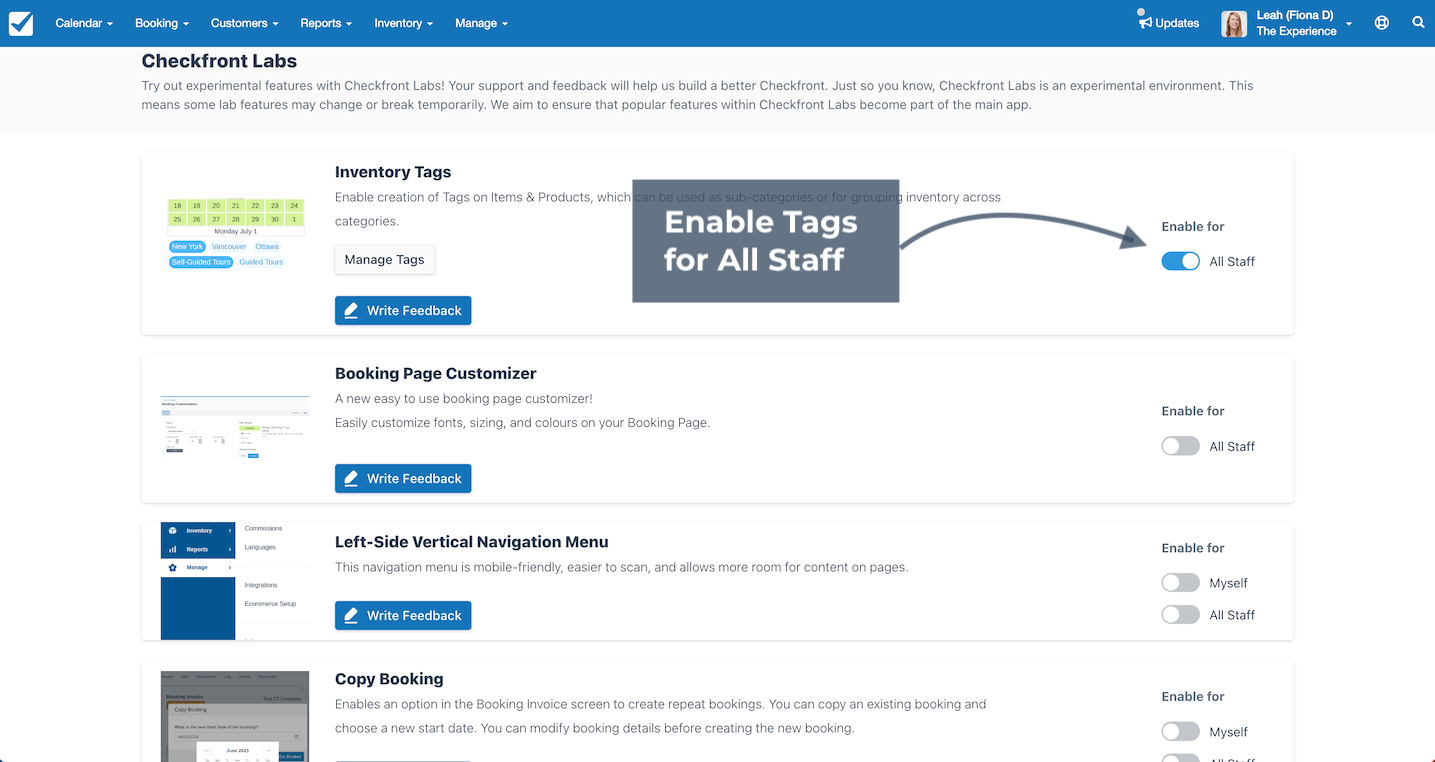The width and height of the screenshot is (1435, 762).
Task: Open the Inventory Tags preview thumbnail
Action: click(x=235, y=233)
